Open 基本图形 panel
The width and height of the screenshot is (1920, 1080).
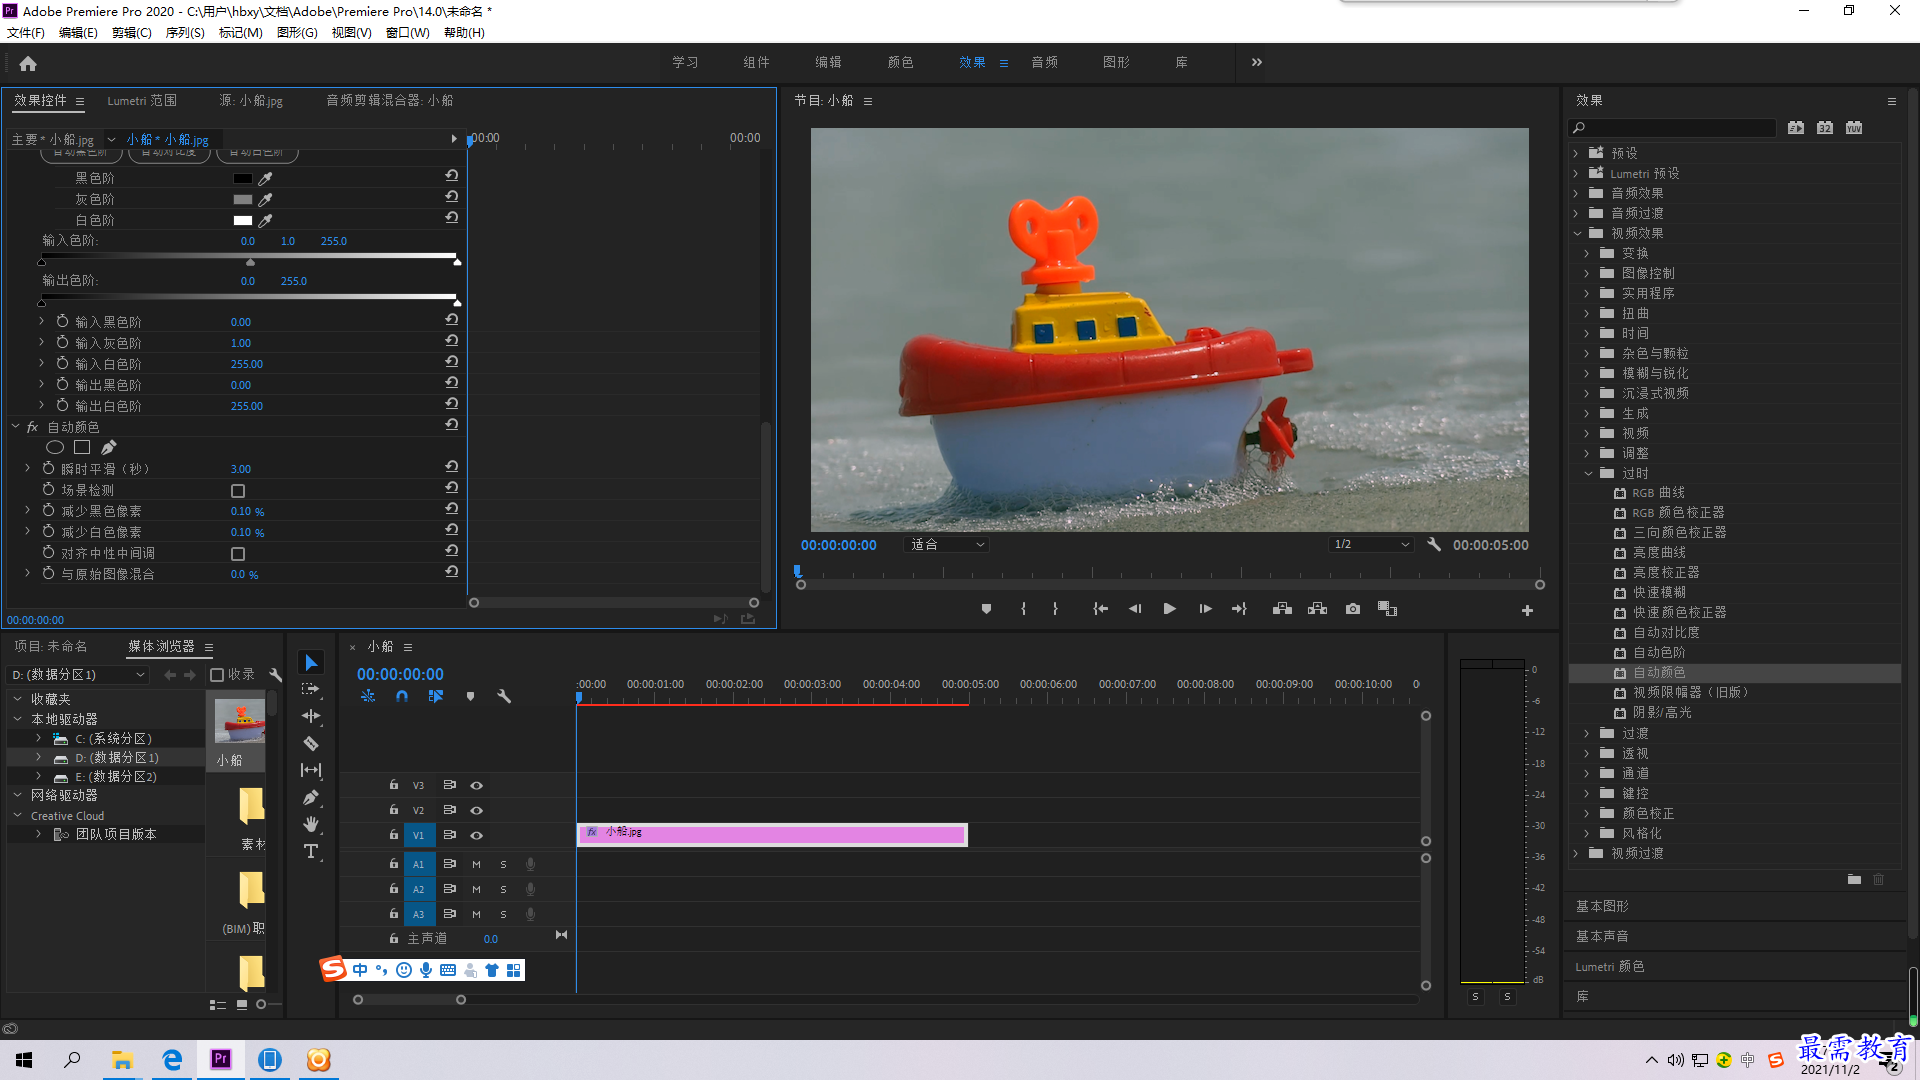(x=1602, y=906)
